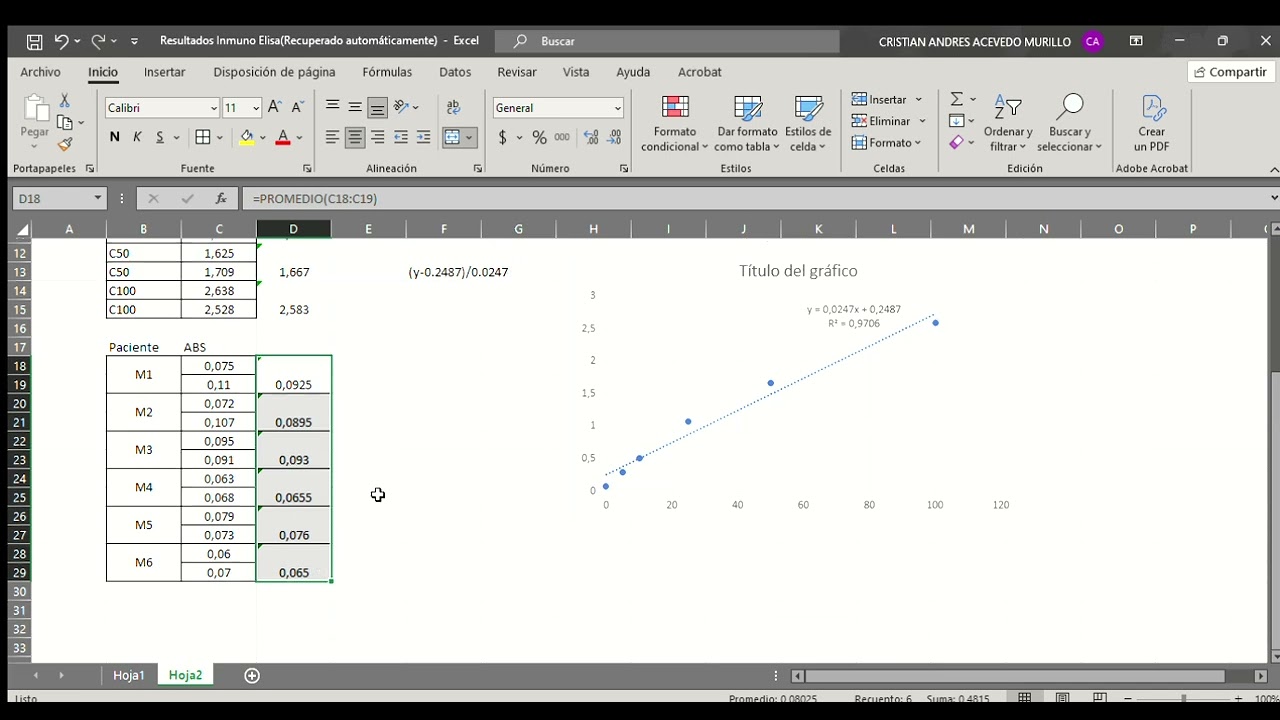Open Formato condicional dropdown
The height and width of the screenshot is (720, 1280).
coord(675,124)
